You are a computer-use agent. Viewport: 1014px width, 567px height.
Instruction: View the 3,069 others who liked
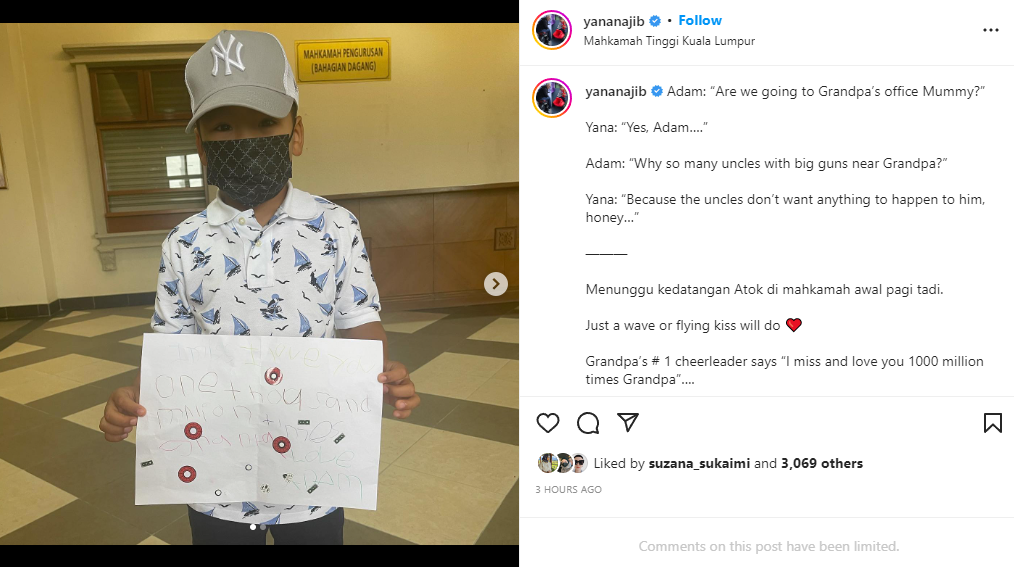tap(822, 463)
